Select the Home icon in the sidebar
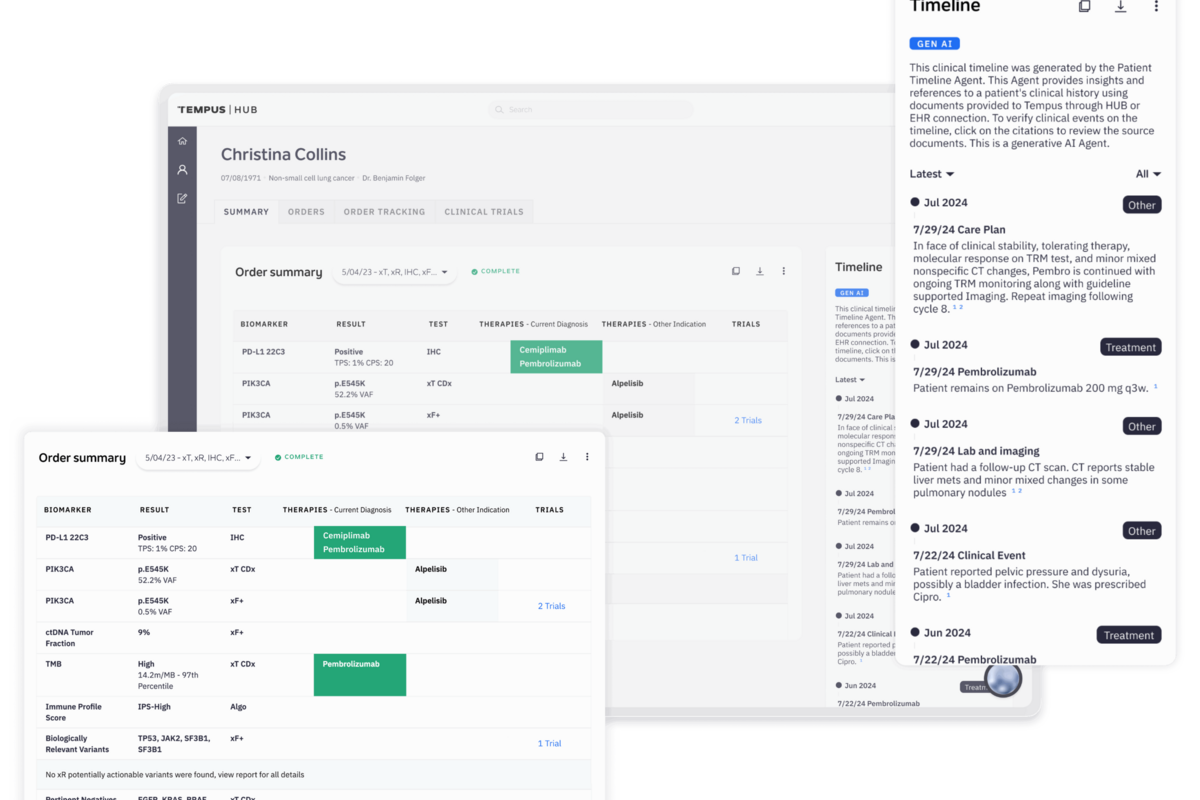The width and height of the screenshot is (1200, 800). (x=182, y=140)
